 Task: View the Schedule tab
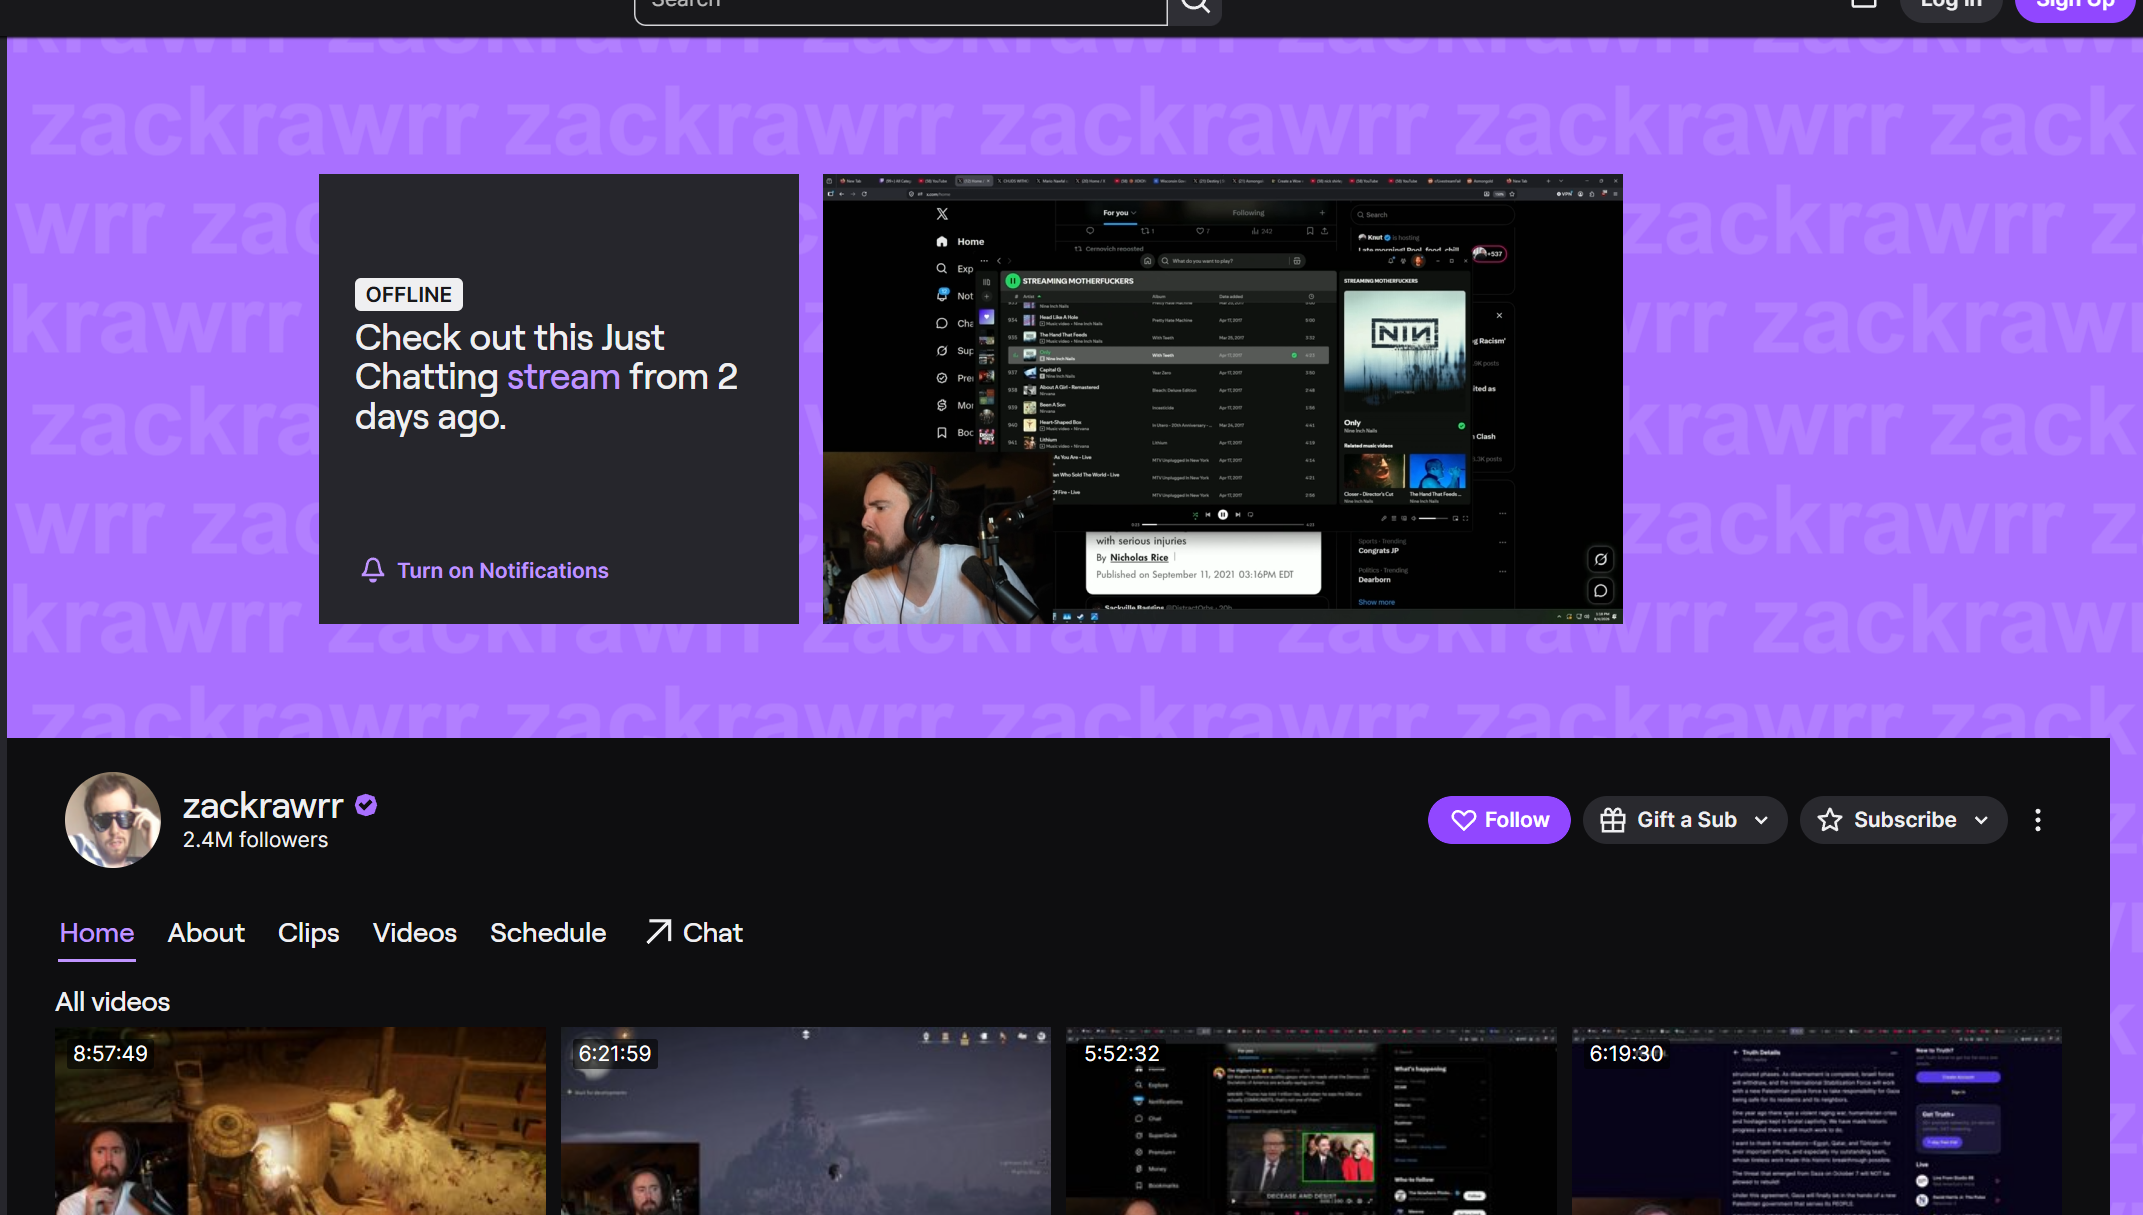coord(548,933)
